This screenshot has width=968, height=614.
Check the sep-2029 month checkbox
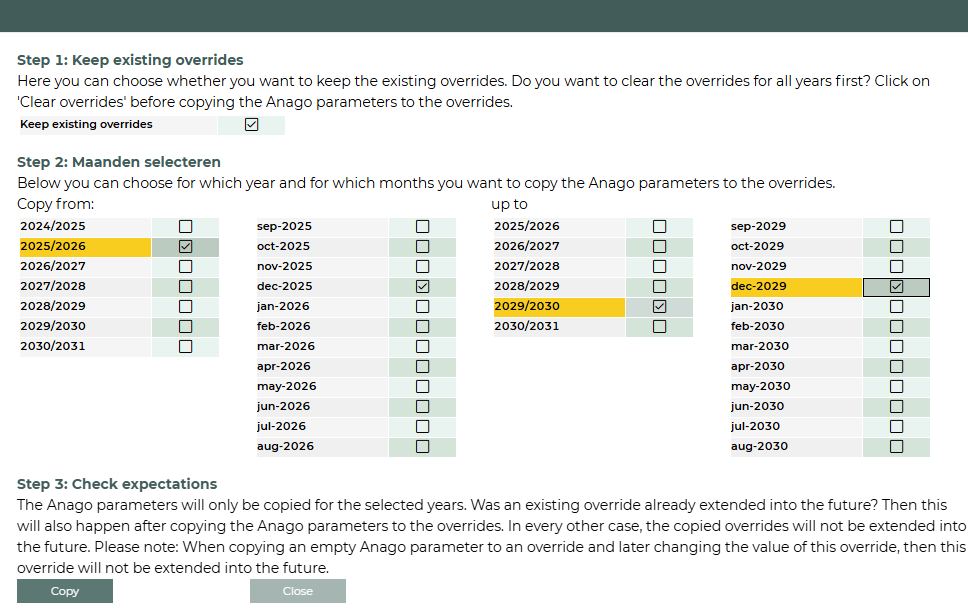pos(896,226)
